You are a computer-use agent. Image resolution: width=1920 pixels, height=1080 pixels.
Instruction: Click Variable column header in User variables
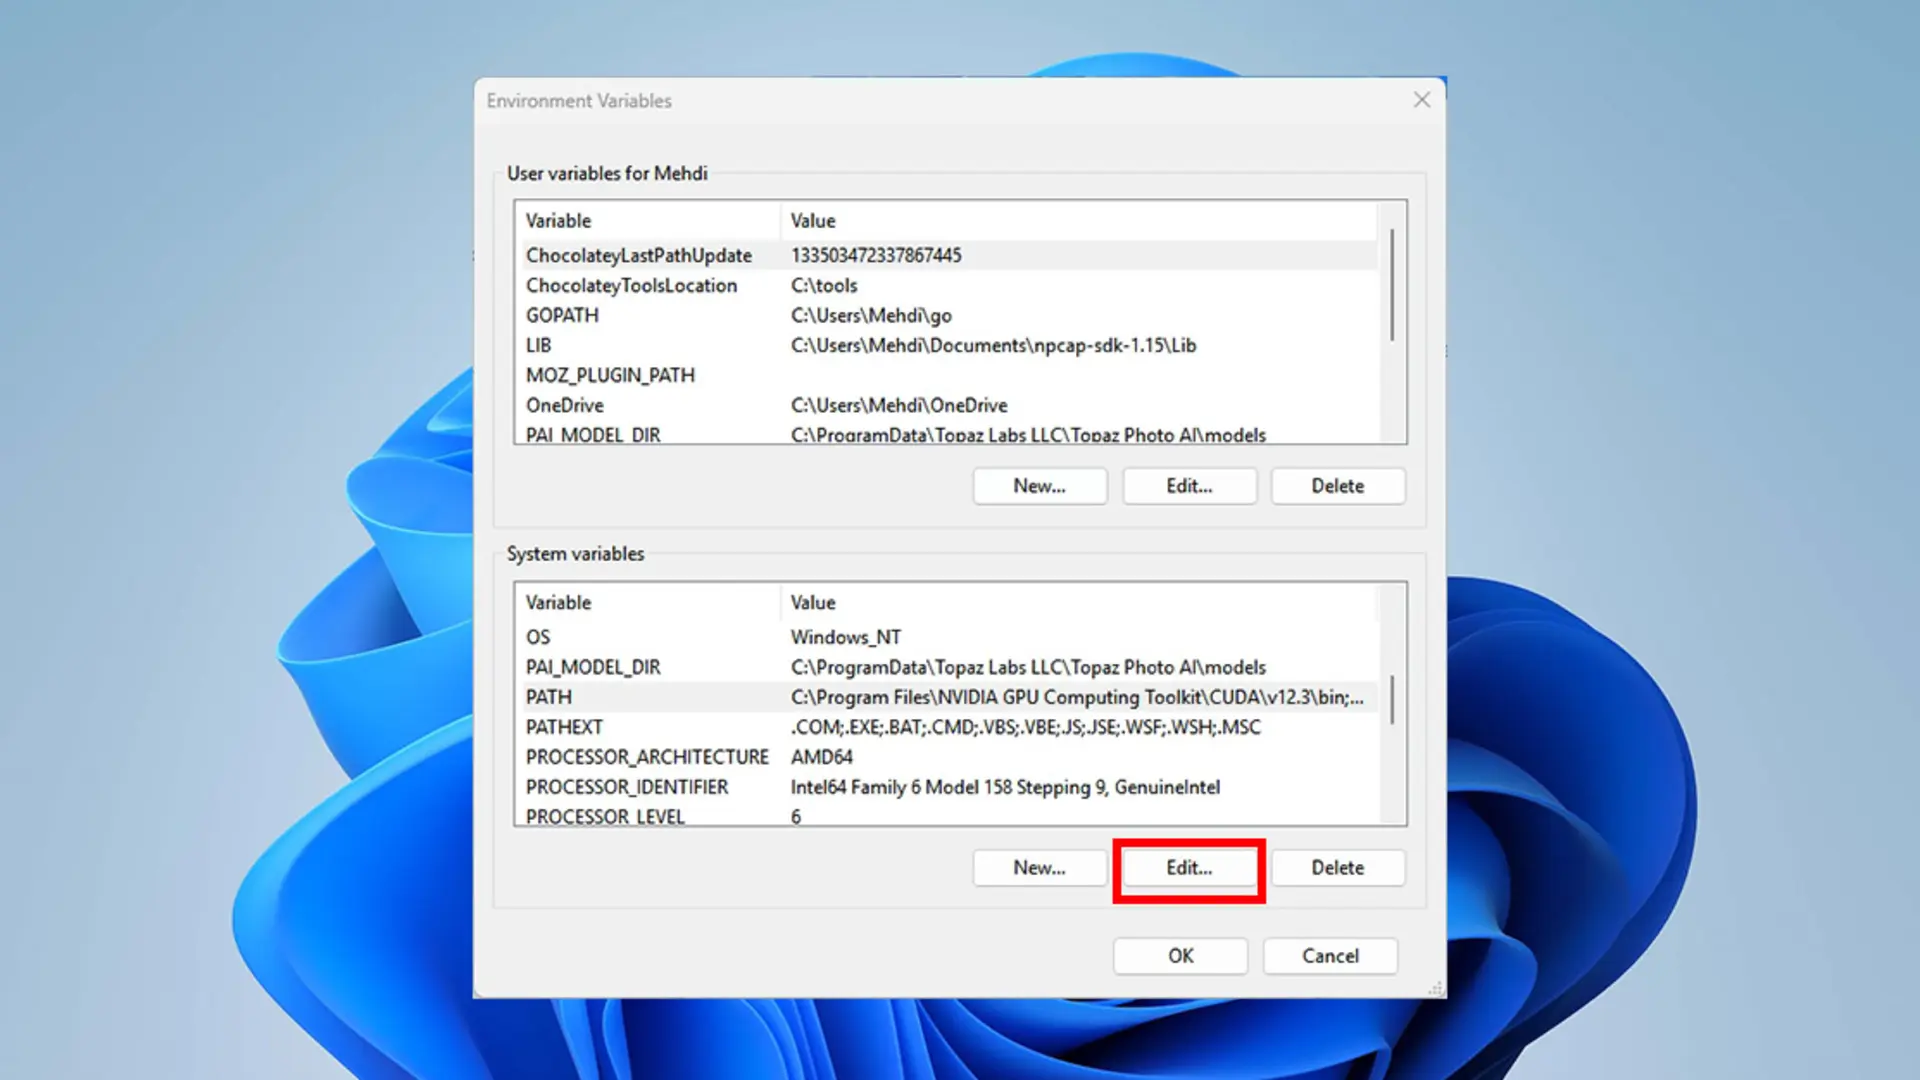[x=648, y=221]
